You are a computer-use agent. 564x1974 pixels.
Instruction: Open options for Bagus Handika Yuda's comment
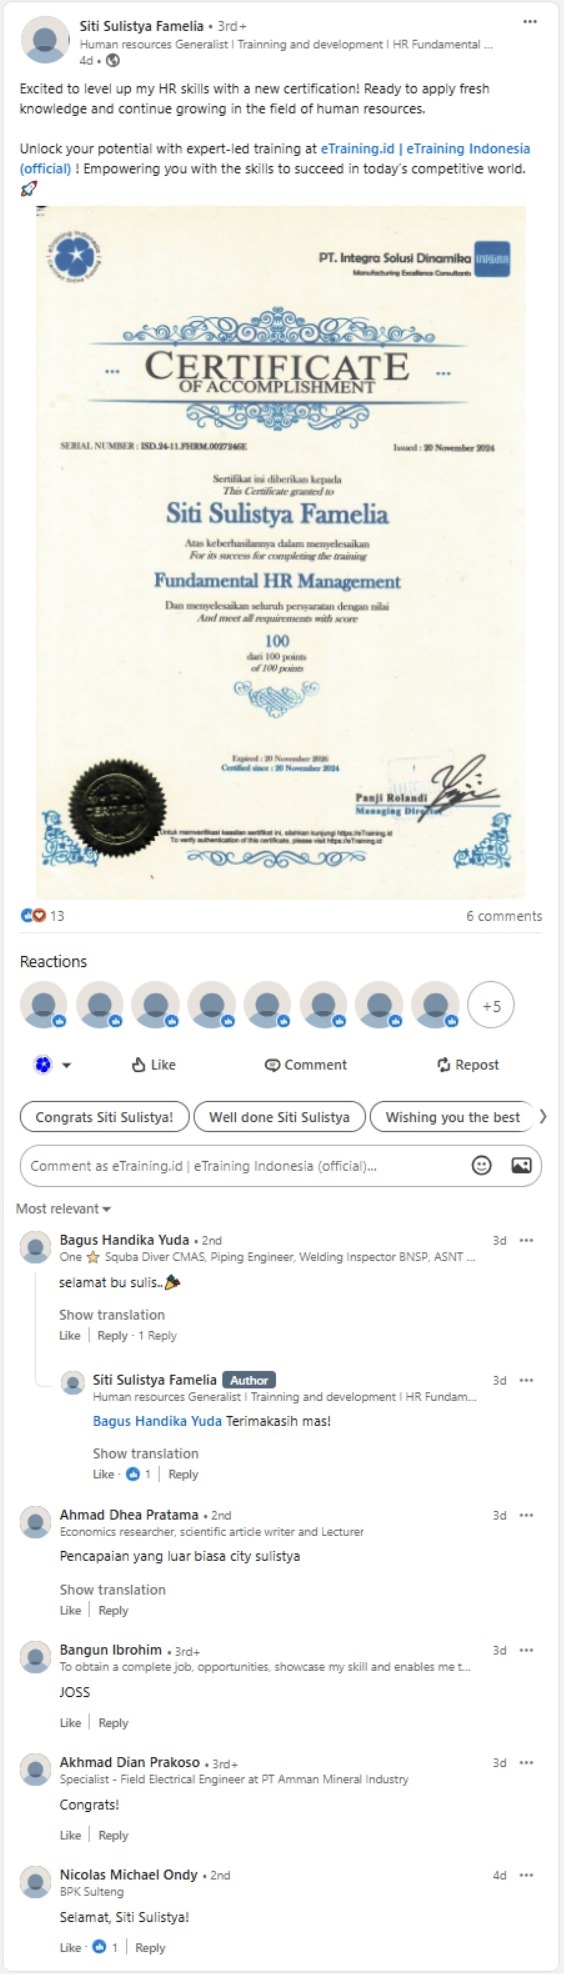coord(527,1240)
